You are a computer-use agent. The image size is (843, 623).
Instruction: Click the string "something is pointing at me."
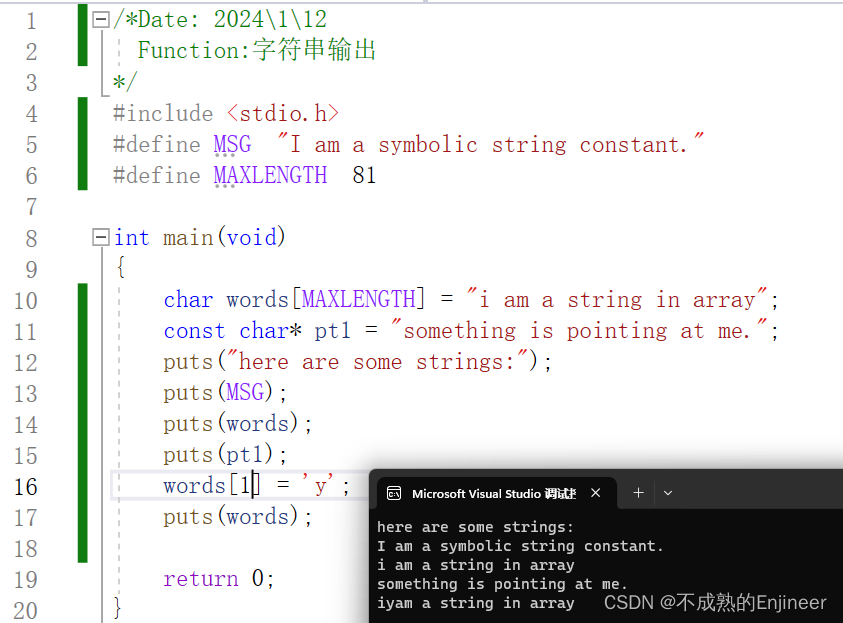tap(579, 330)
